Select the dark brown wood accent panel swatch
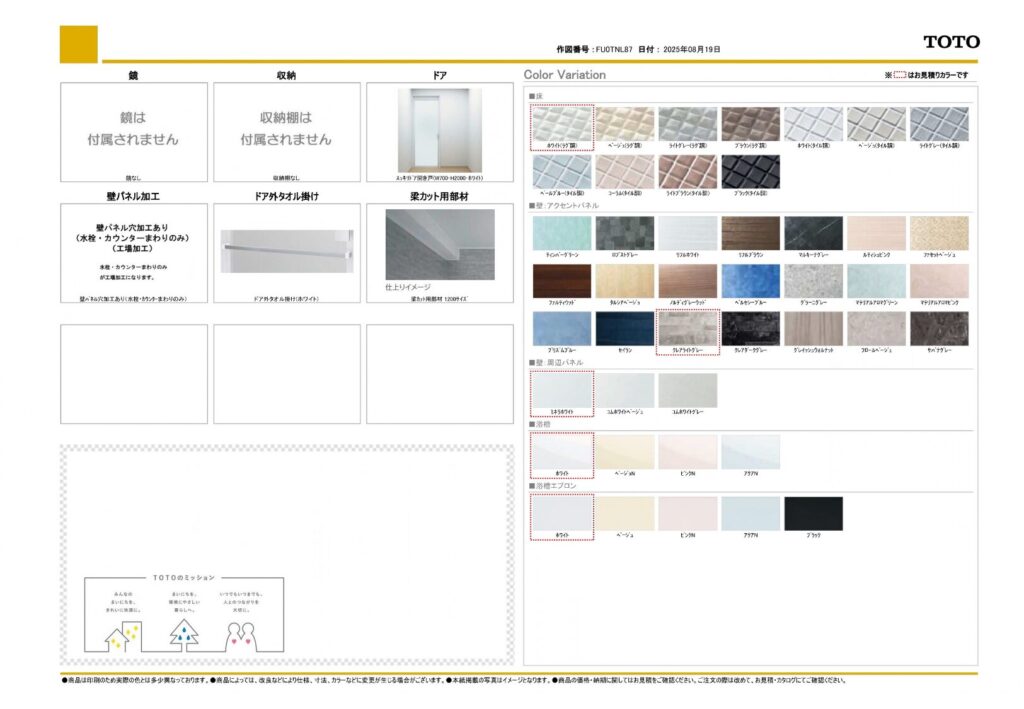This screenshot has width=1024, height=709. coord(562,281)
